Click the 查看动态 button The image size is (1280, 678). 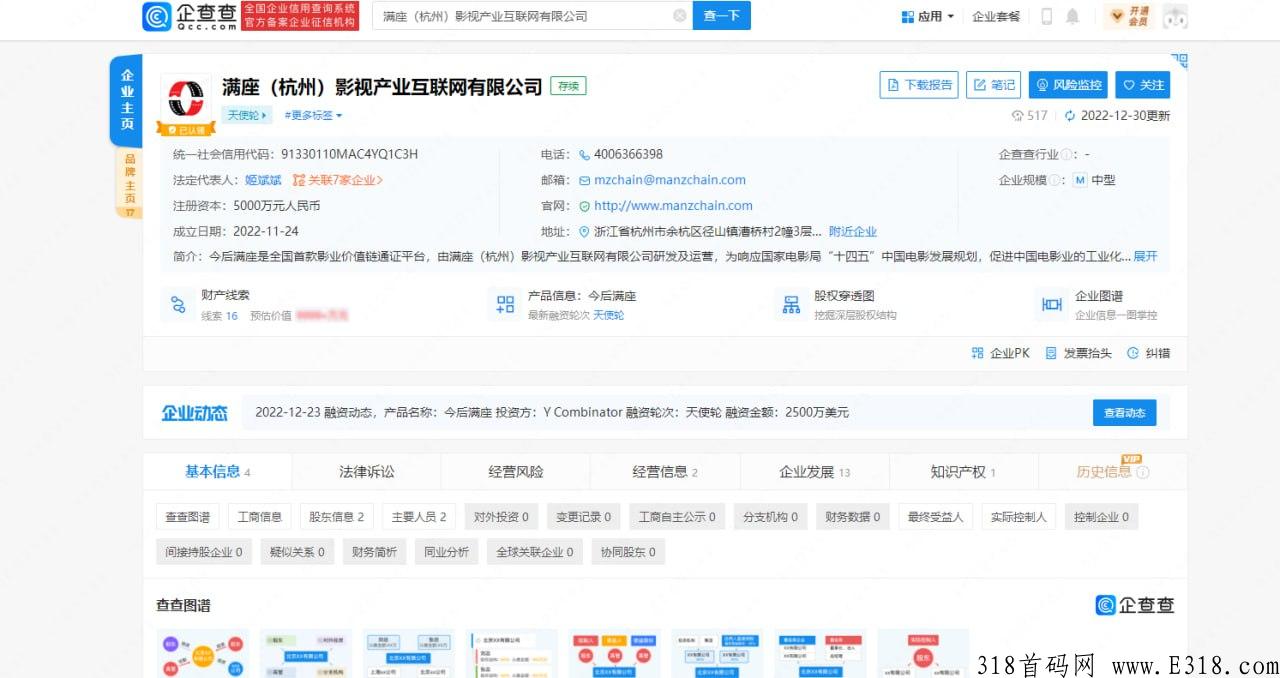point(1124,413)
